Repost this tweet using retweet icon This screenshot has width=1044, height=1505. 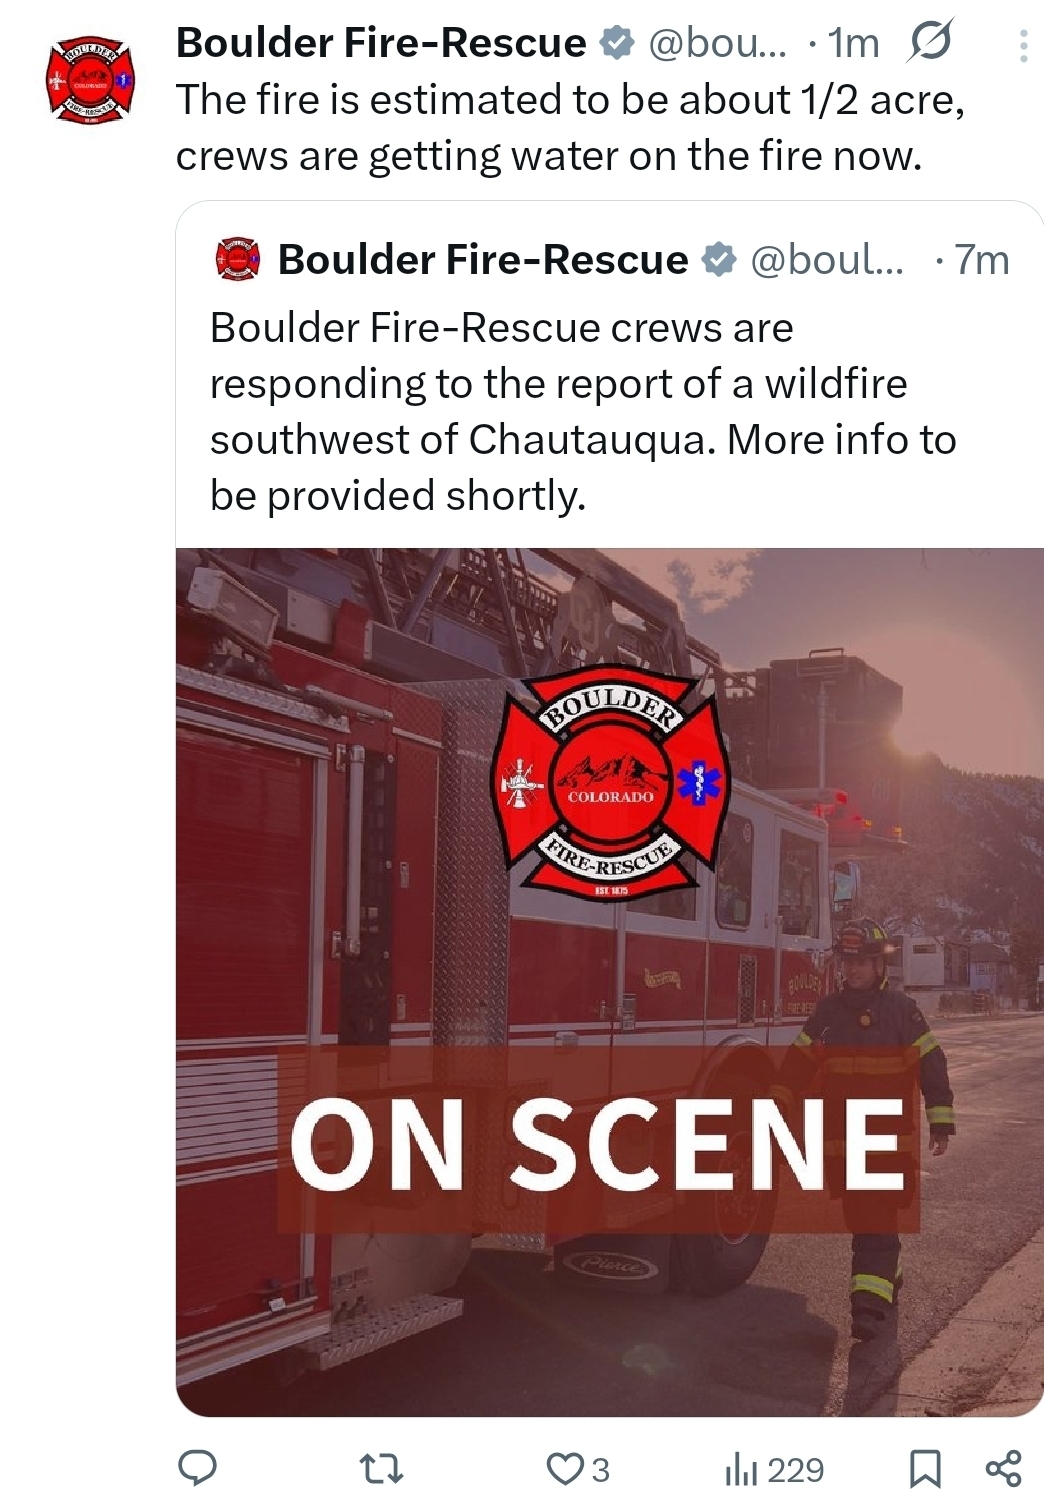click(x=381, y=1468)
